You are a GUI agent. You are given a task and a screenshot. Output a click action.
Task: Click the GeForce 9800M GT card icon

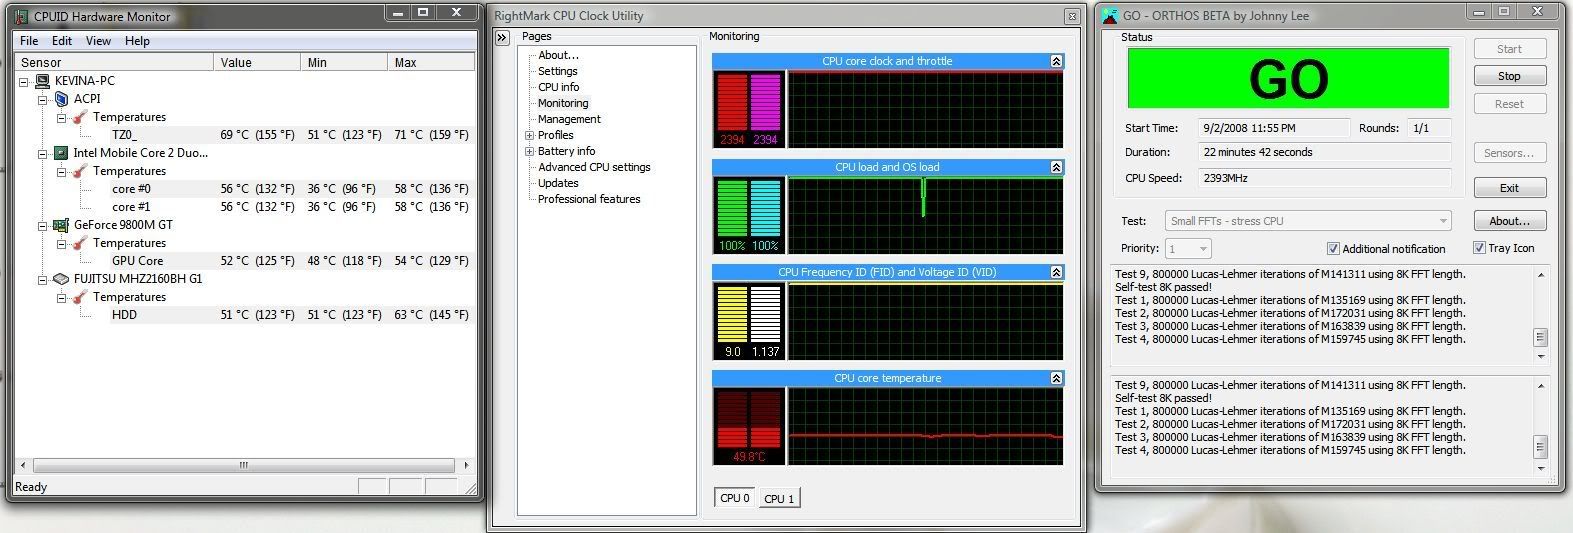point(61,225)
